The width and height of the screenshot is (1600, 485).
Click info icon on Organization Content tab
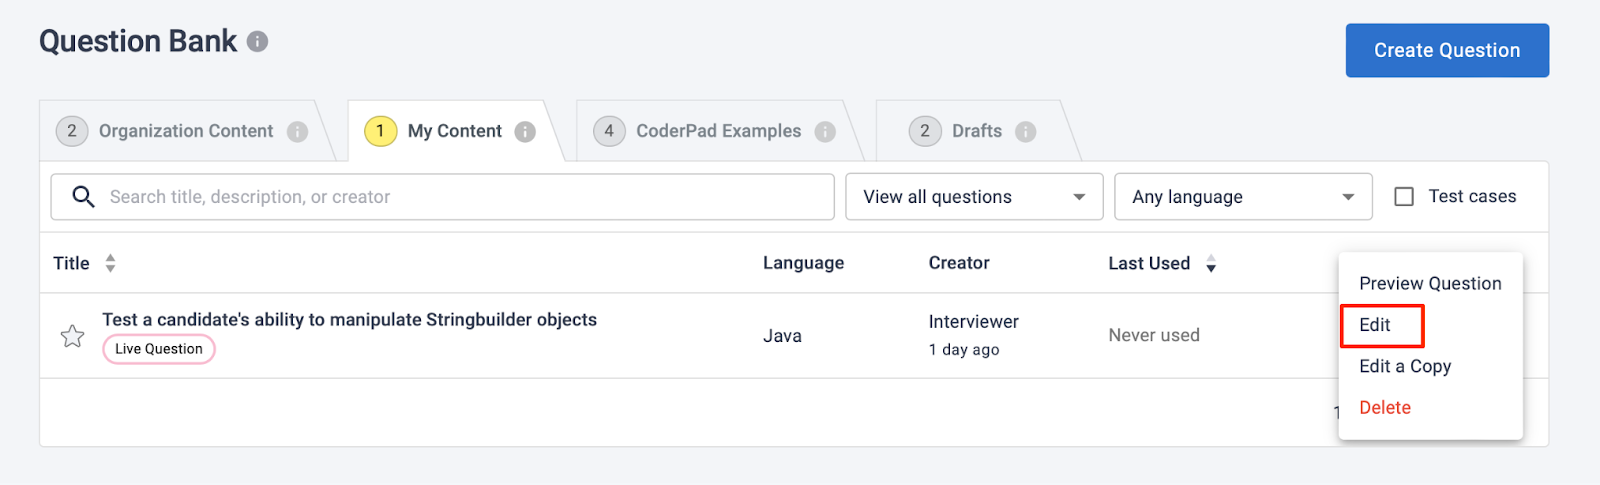click(297, 132)
